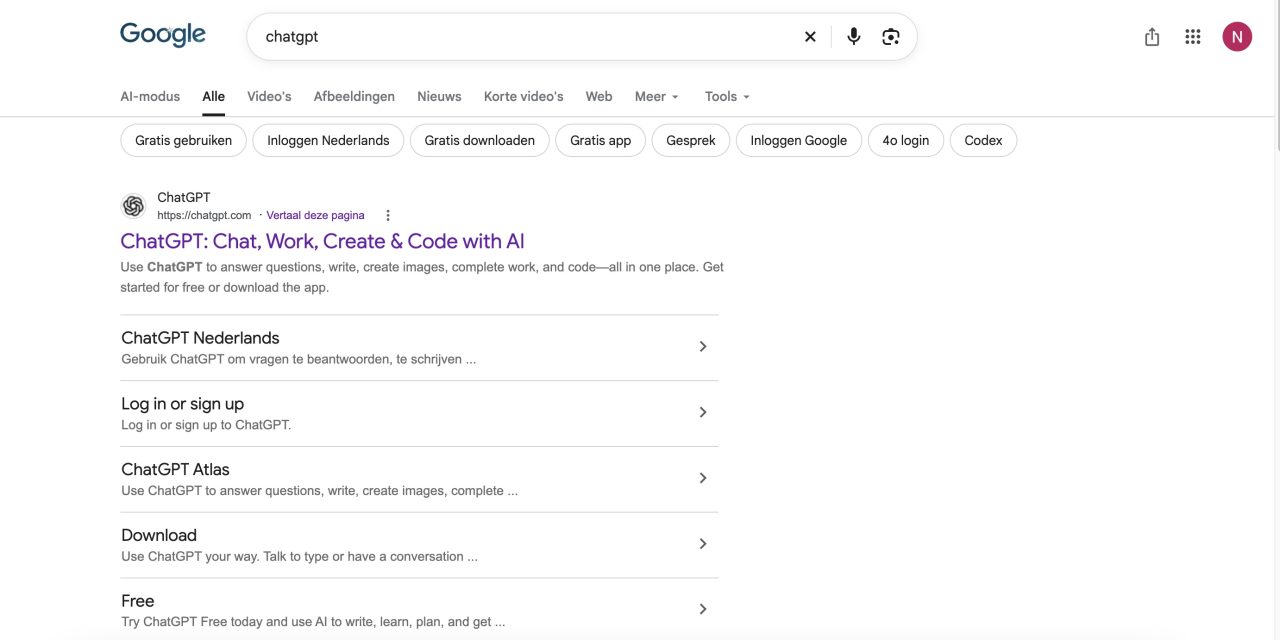This screenshot has width=1280, height=640.
Task: Switch to Korte video's tab
Action: click(524, 96)
